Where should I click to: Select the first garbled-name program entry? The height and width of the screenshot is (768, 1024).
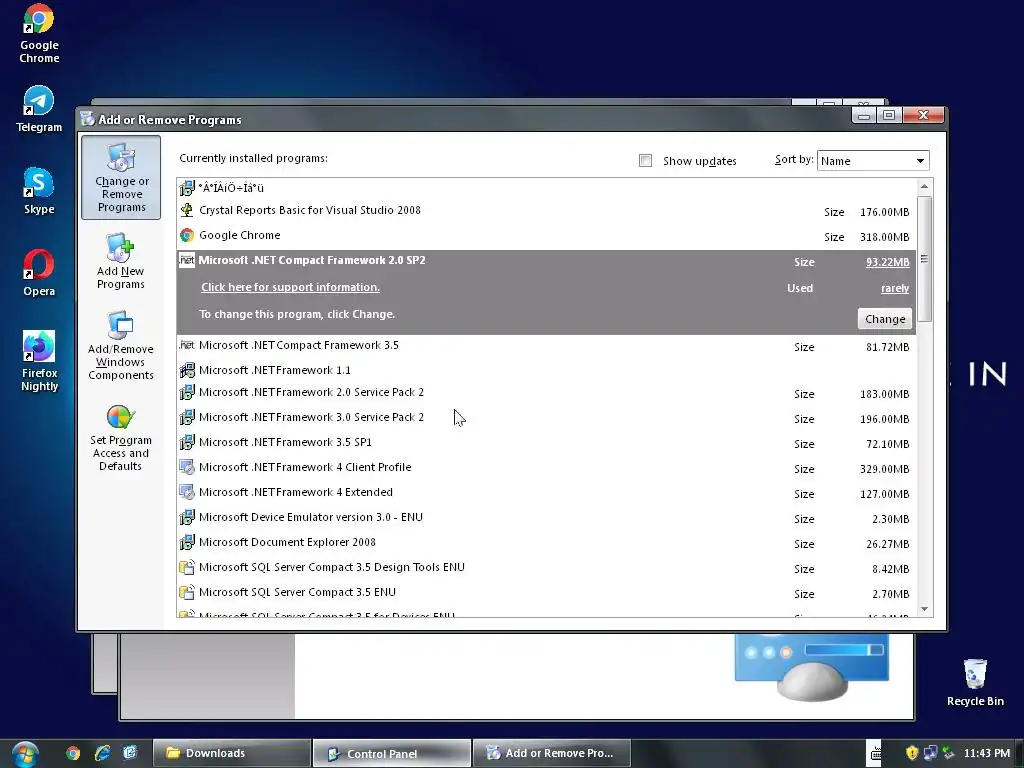click(x=546, y=188)
